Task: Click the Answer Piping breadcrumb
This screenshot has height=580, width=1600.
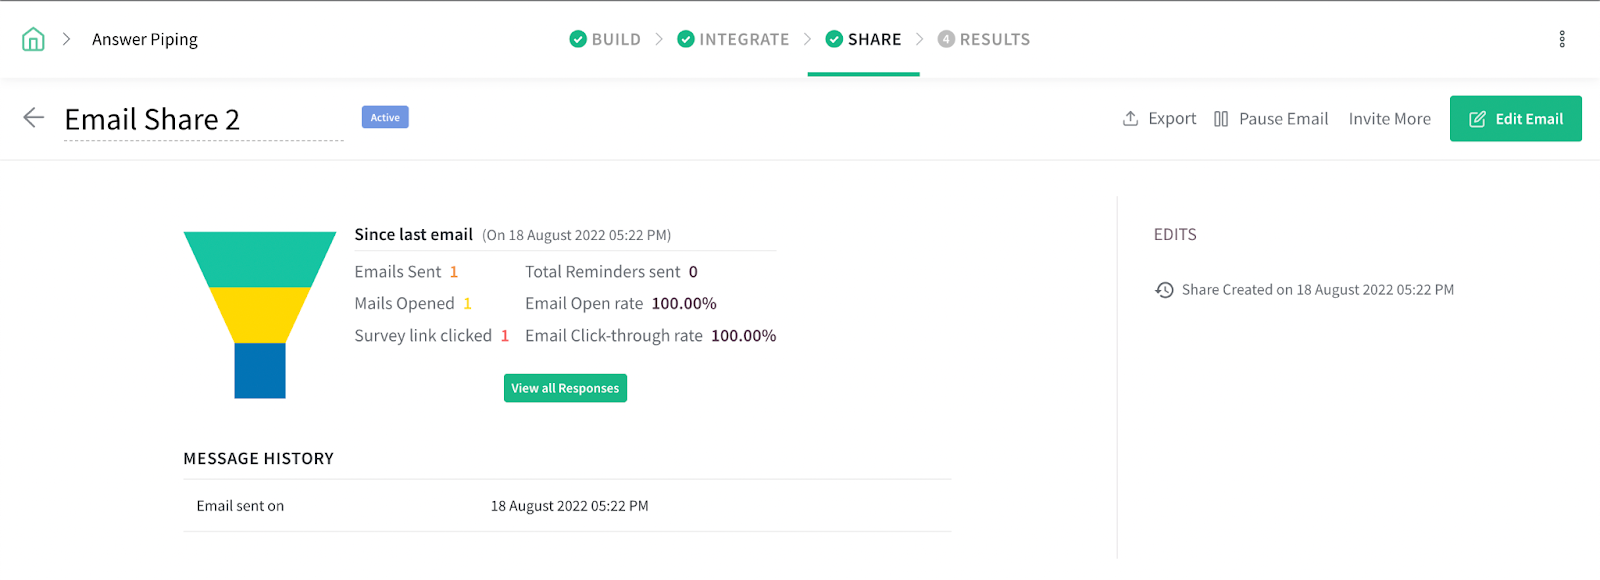Action: (145, 39)
